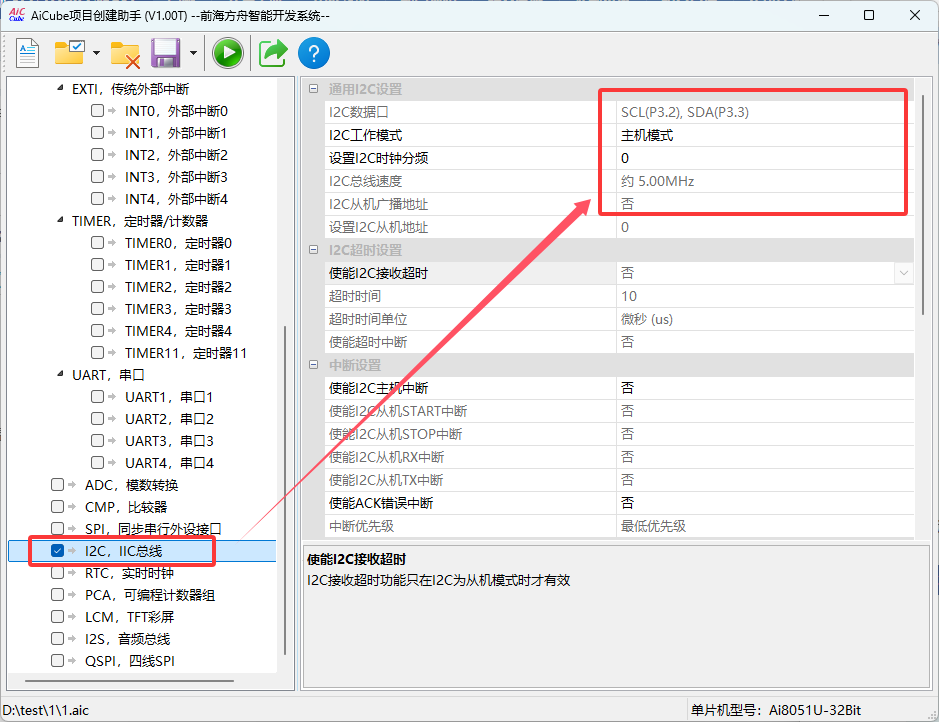Enable the TIMER3 checkbox
The height and width of the screenshot is (722, 939).
point(97,308)
